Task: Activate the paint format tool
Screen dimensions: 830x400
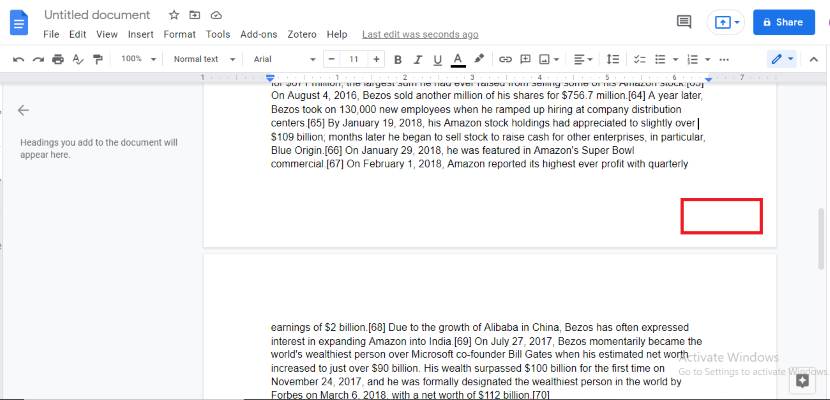Action: click(x=97, y=59)
